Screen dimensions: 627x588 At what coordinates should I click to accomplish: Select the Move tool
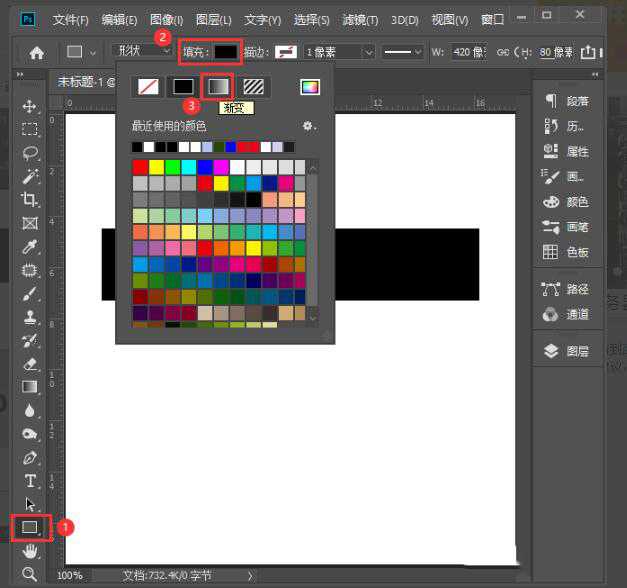(x=30, y=107)
